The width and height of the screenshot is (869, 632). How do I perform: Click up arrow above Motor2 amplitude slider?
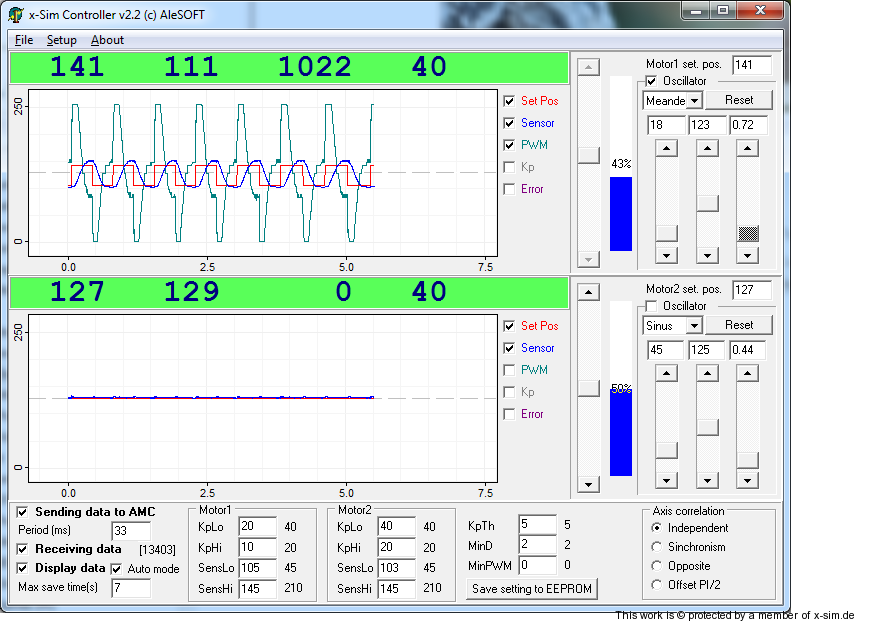(666, 372)
